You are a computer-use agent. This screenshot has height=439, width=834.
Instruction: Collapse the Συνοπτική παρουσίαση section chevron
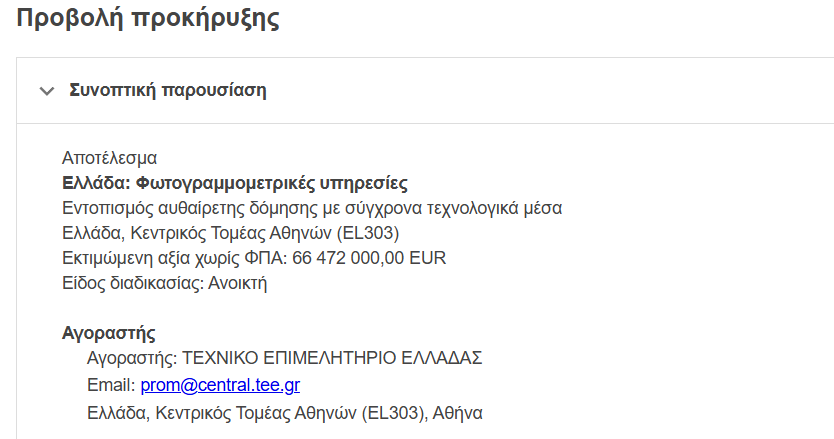tap(45, 91)
